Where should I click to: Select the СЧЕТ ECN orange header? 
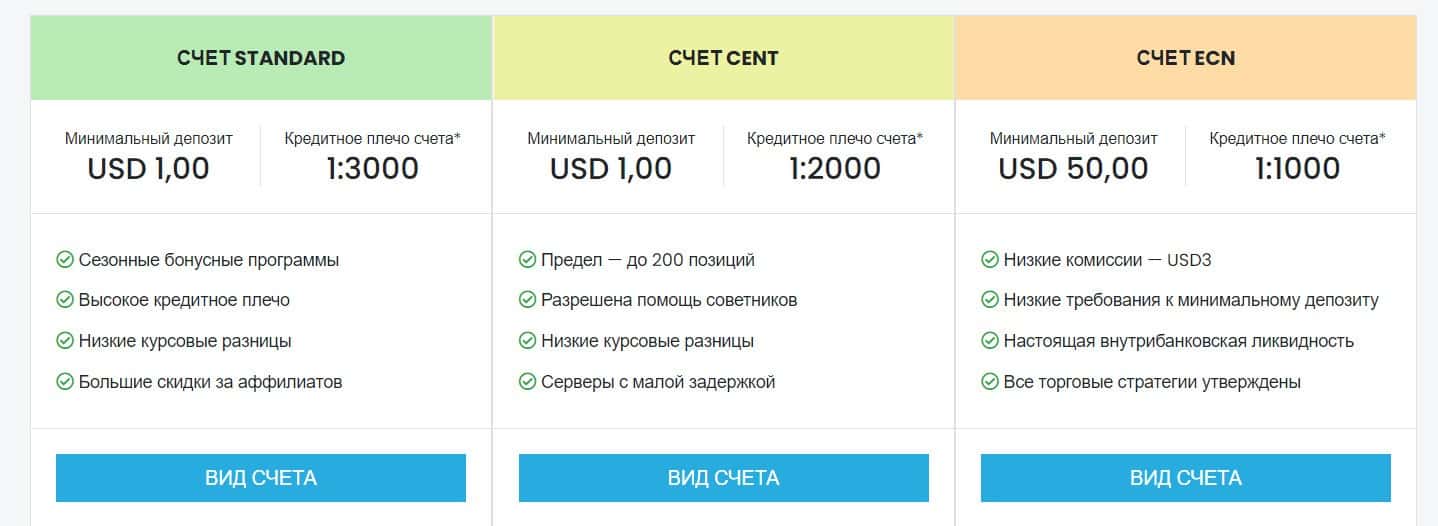coord(1185,58)
